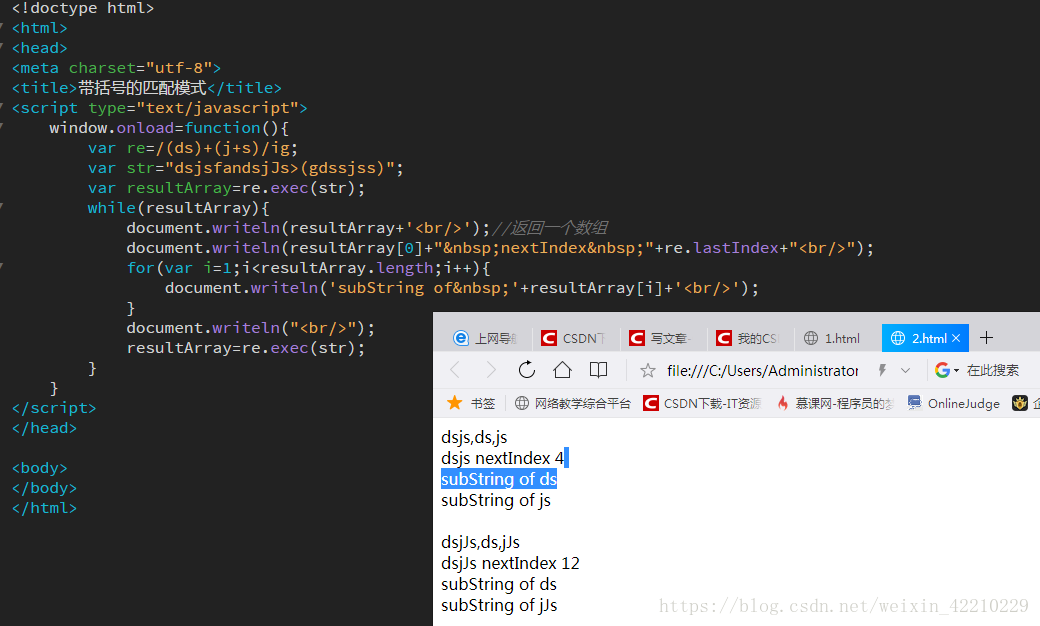
Task: Click the 'window.onload=function(){' code line
Action: pyautogui.click(x=168, y=128)
